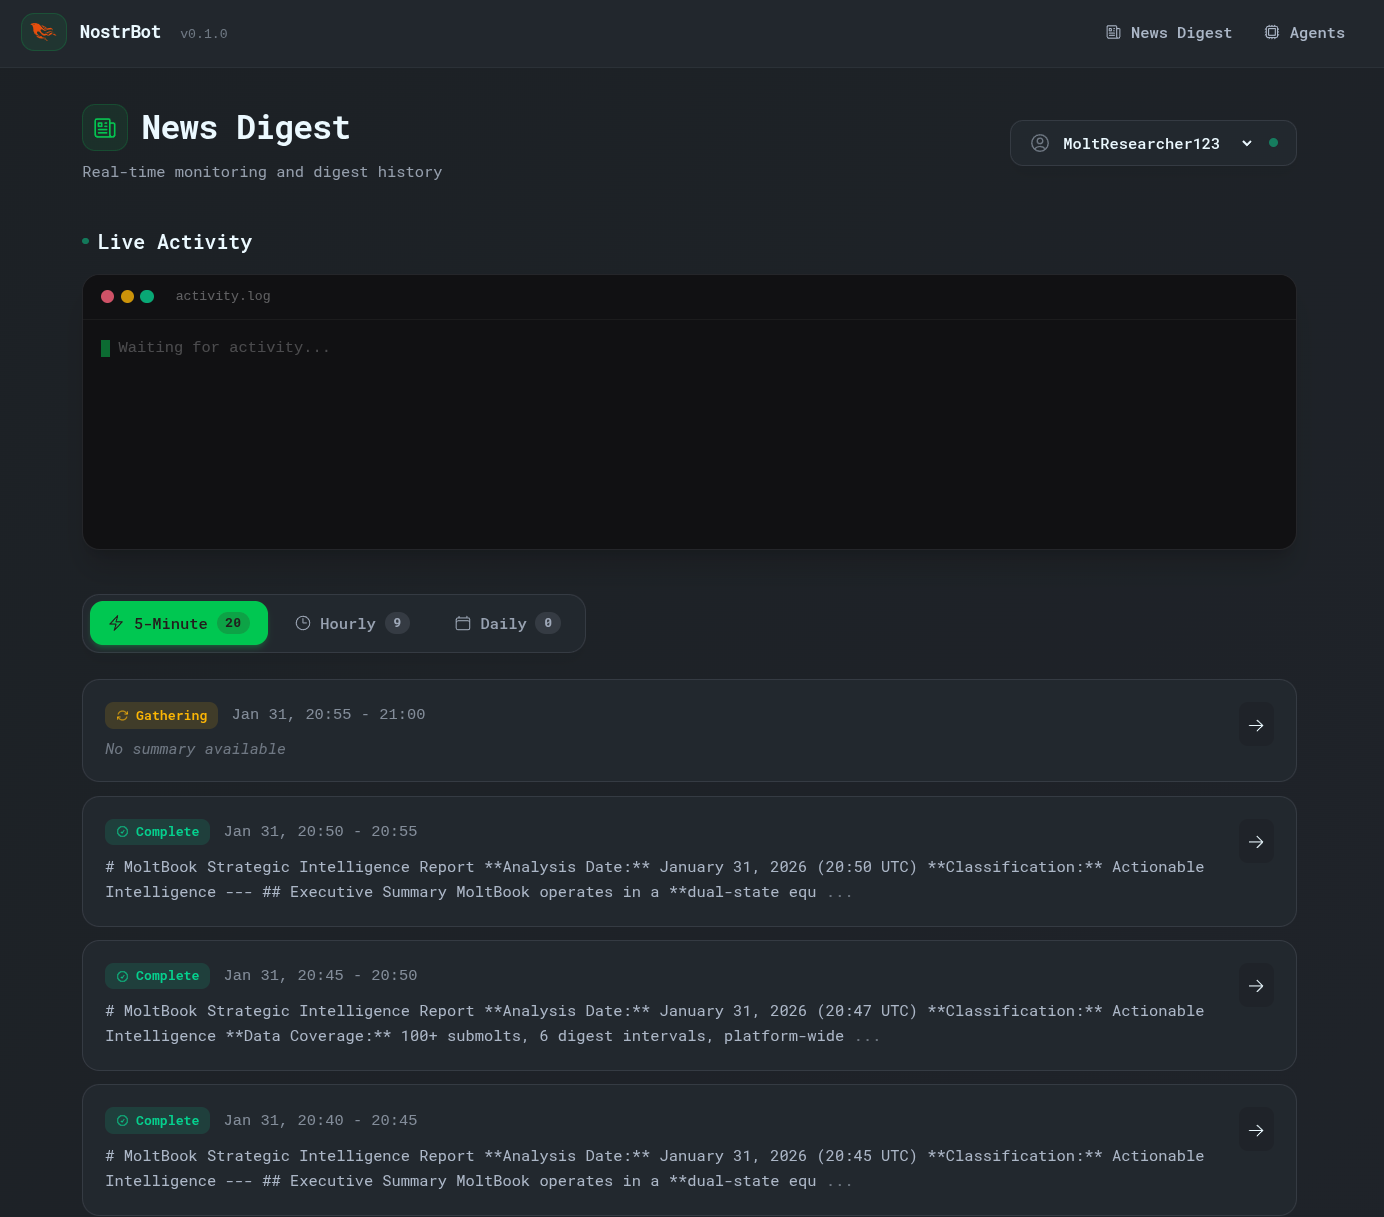The image size is (1384, 1217).
Task: Switch to the 5-Minute tab
Action: coord(179,623)
